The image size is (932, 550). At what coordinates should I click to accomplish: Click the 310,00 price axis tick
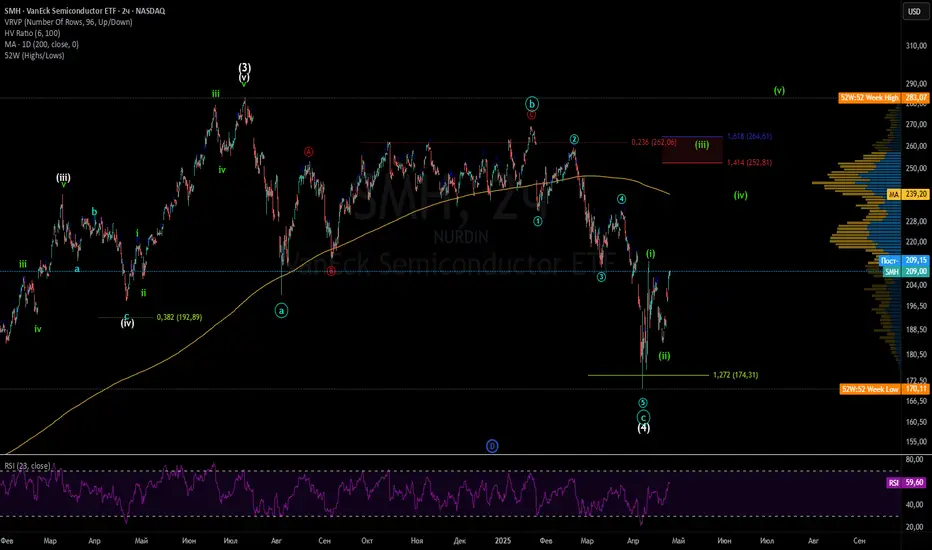coord(916,46)
